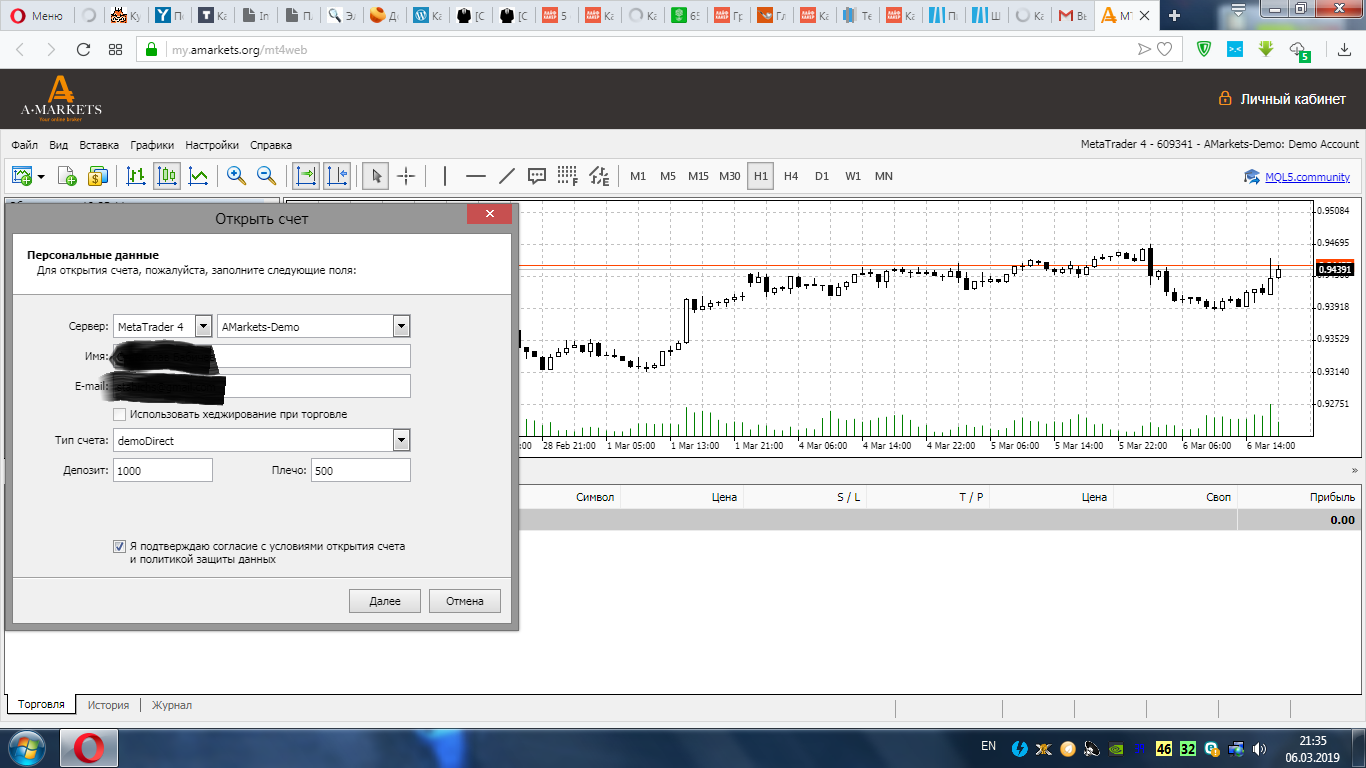Select the text label comment tool
This screenshot has width=1366, height=768.
coord(537,176)
